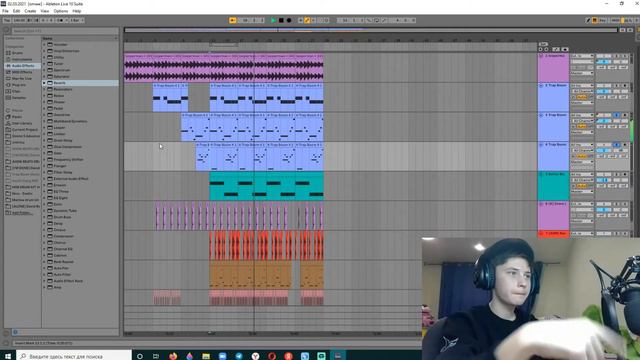Open Firefox from the taskbar

pos(173,356)
